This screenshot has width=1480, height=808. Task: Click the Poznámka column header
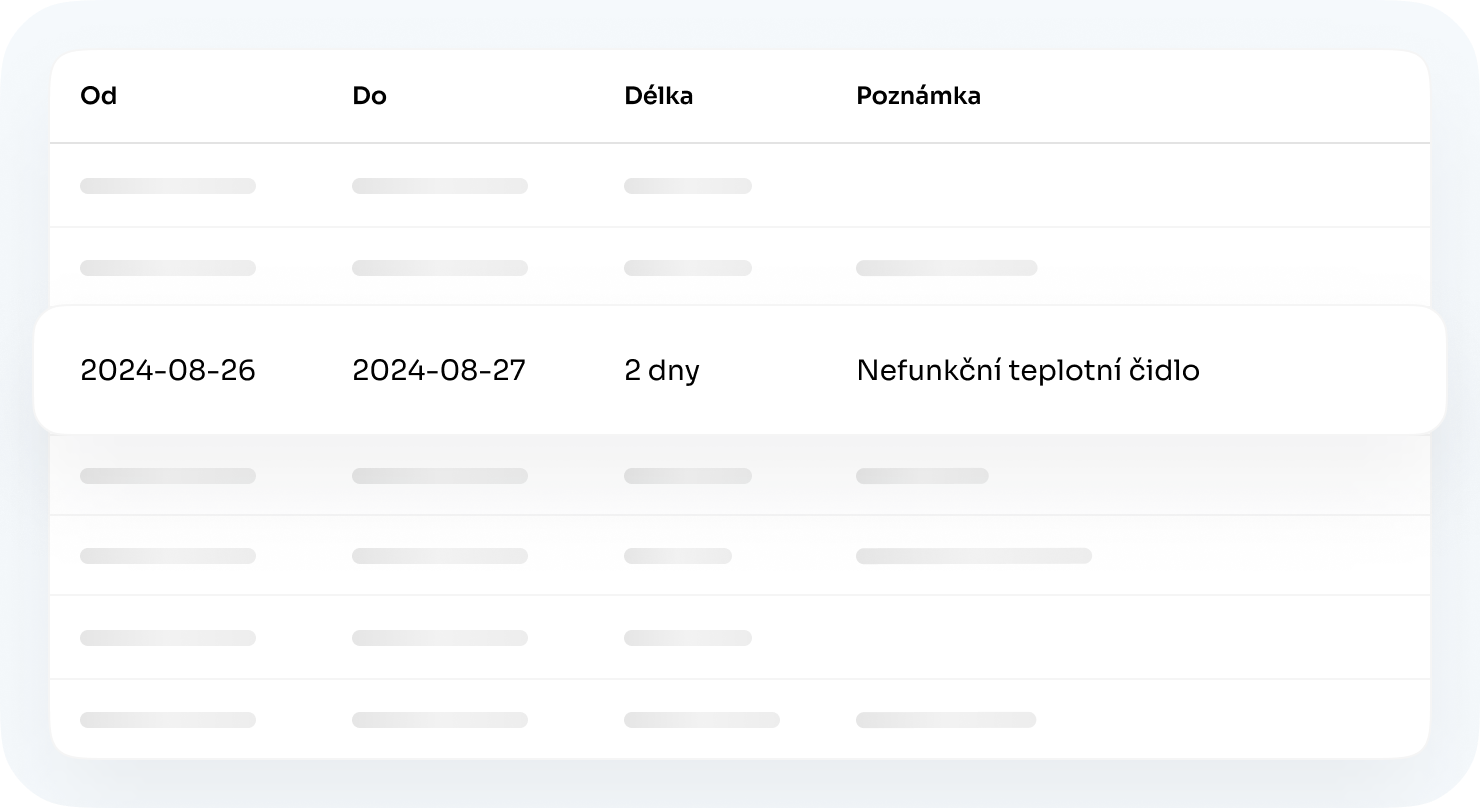click(918, 95)
